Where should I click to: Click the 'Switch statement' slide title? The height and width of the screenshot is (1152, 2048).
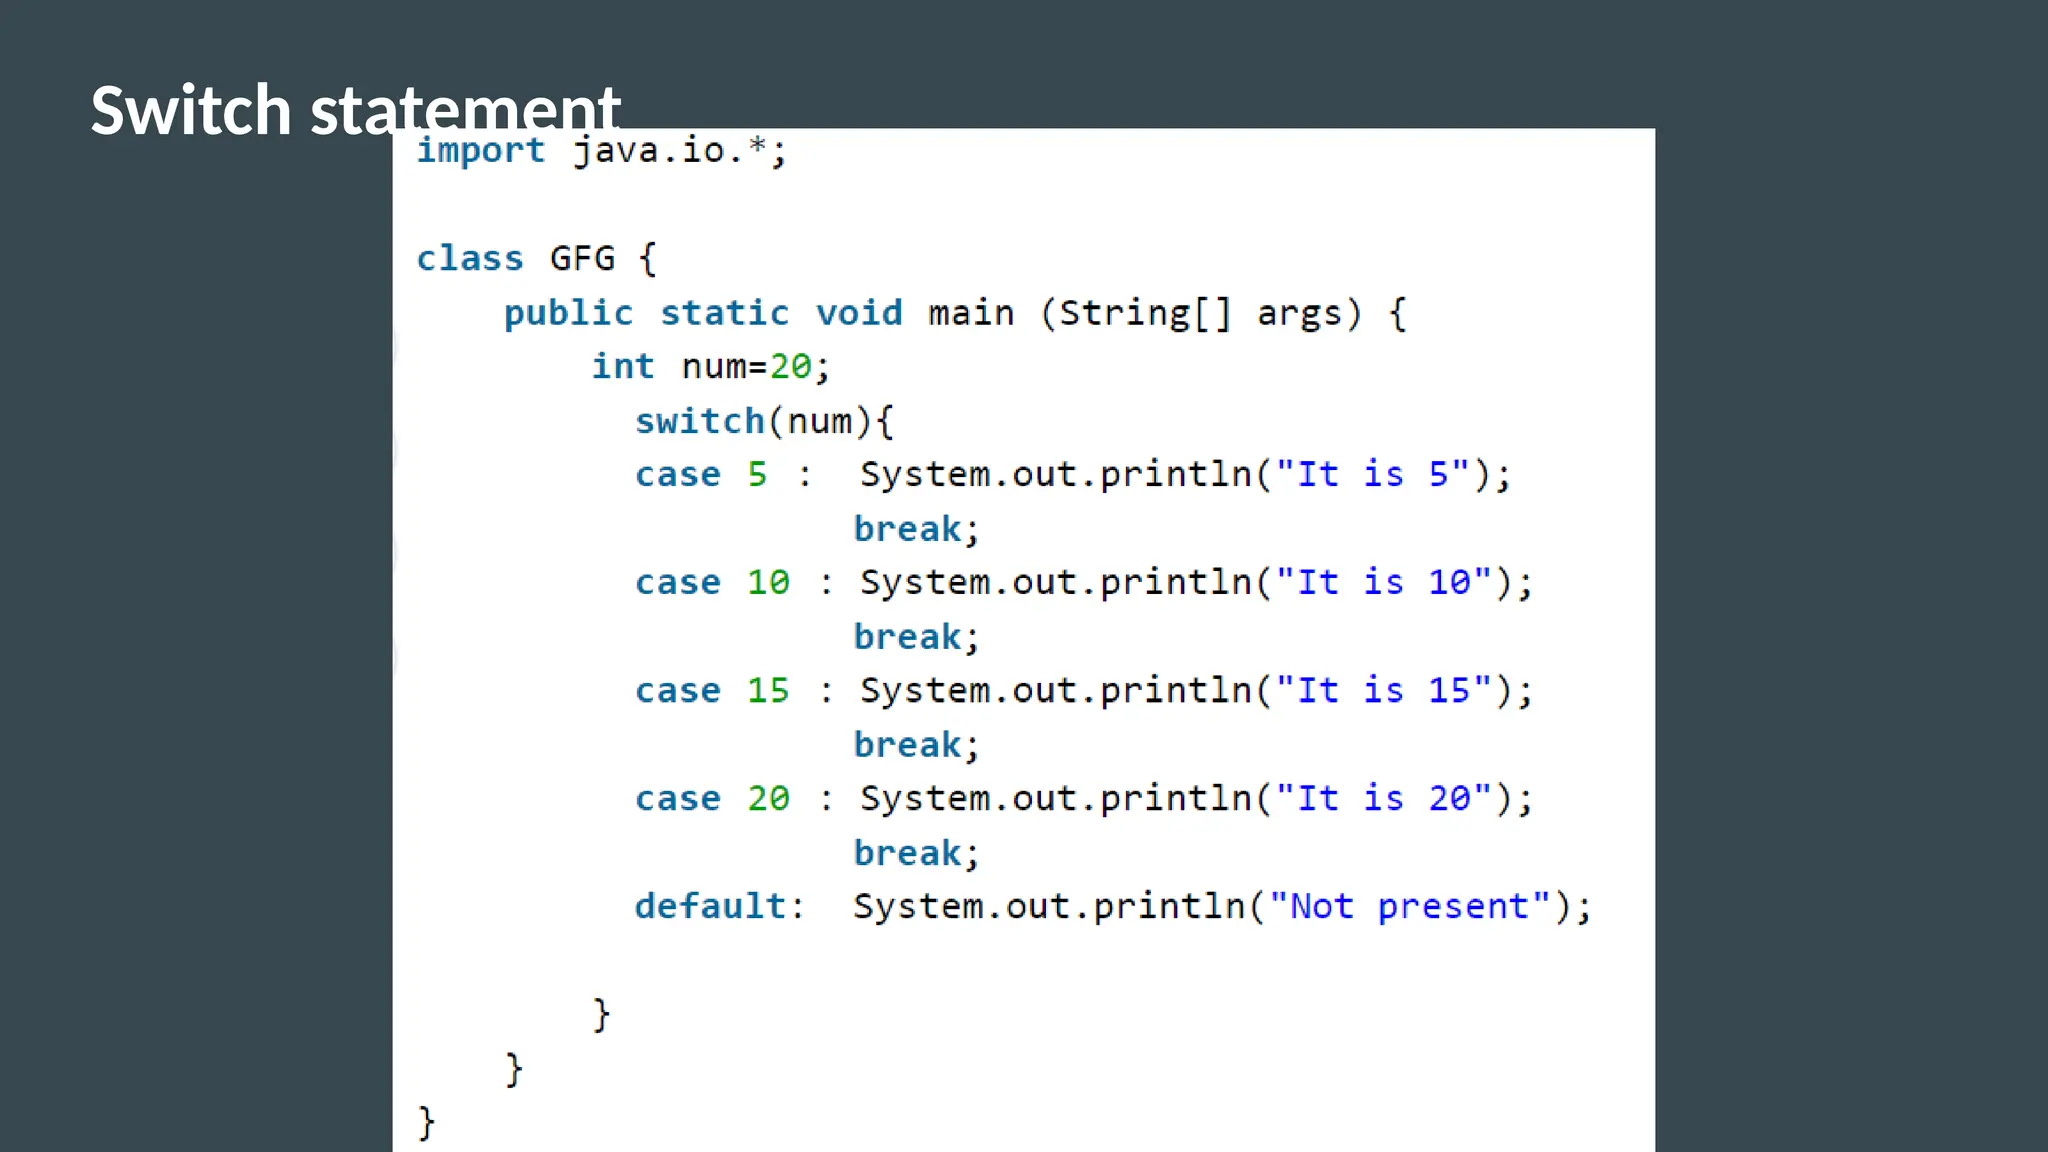click(355, 108)
